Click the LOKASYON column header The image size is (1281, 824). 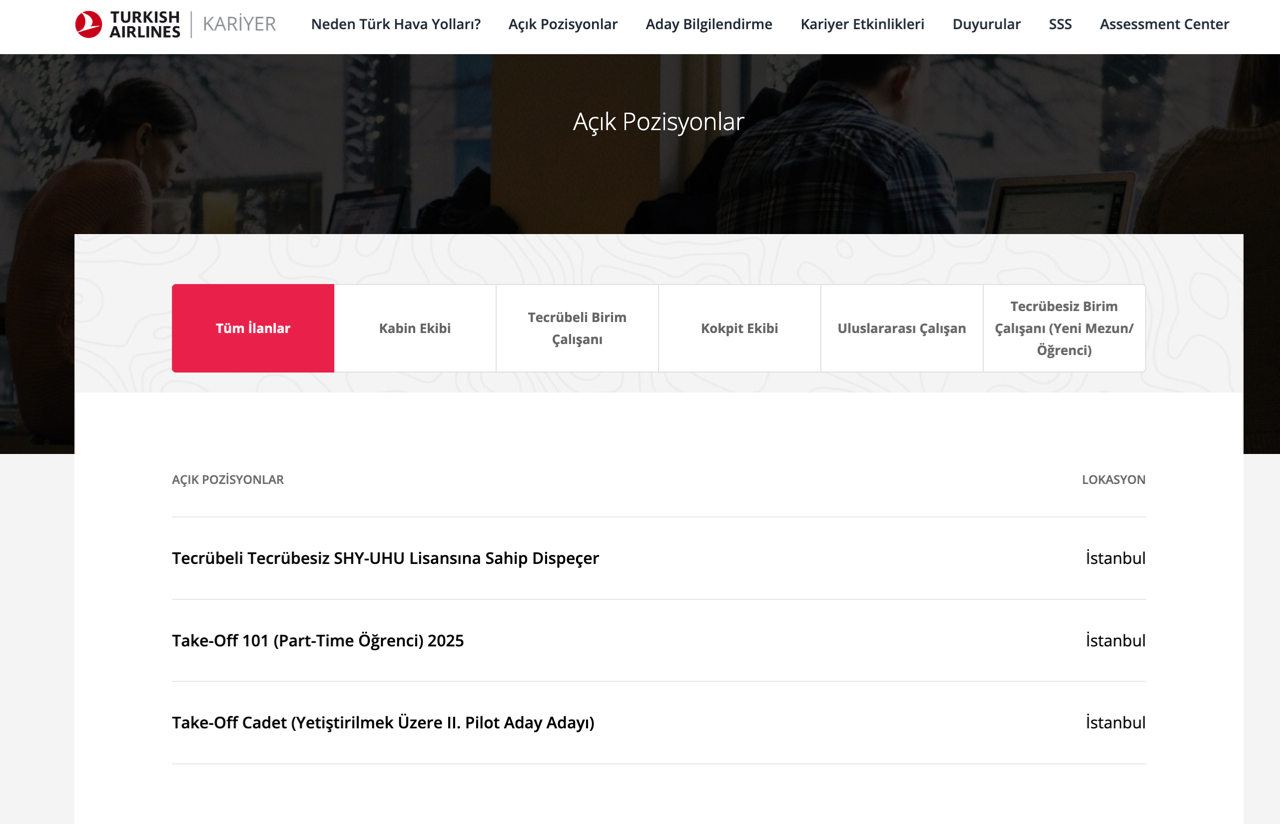[x=1113, y=480]
